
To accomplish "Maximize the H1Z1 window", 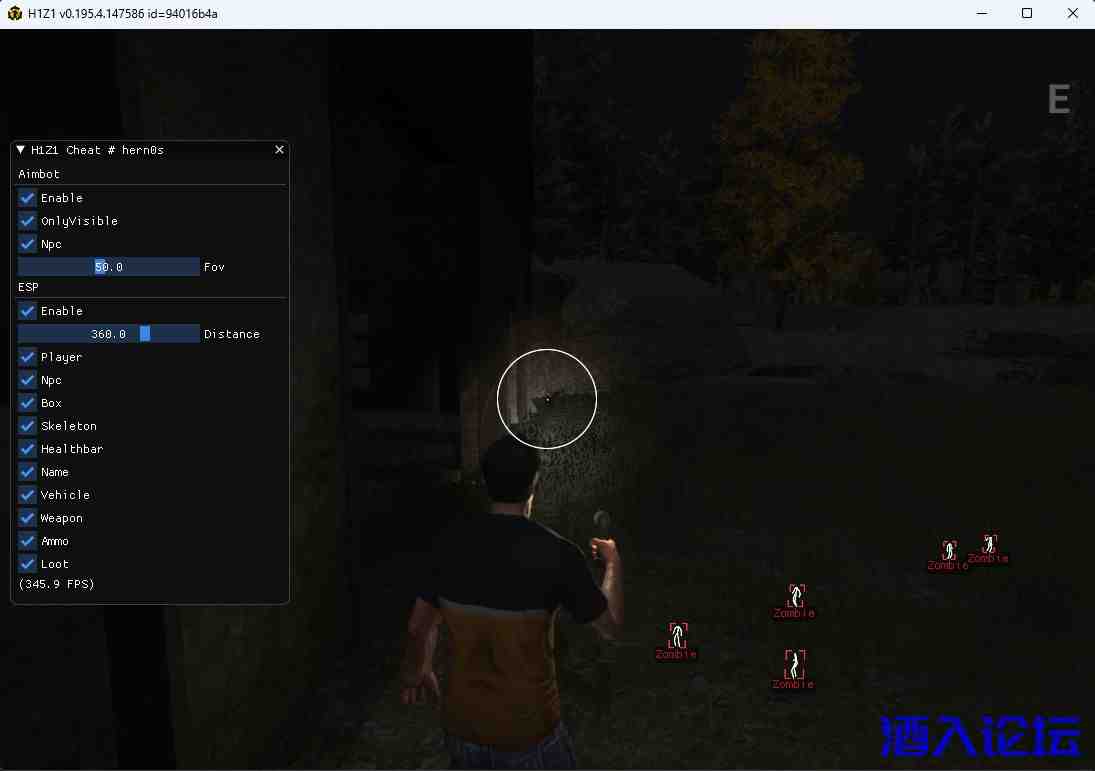I will click(x=1027, y=13).
